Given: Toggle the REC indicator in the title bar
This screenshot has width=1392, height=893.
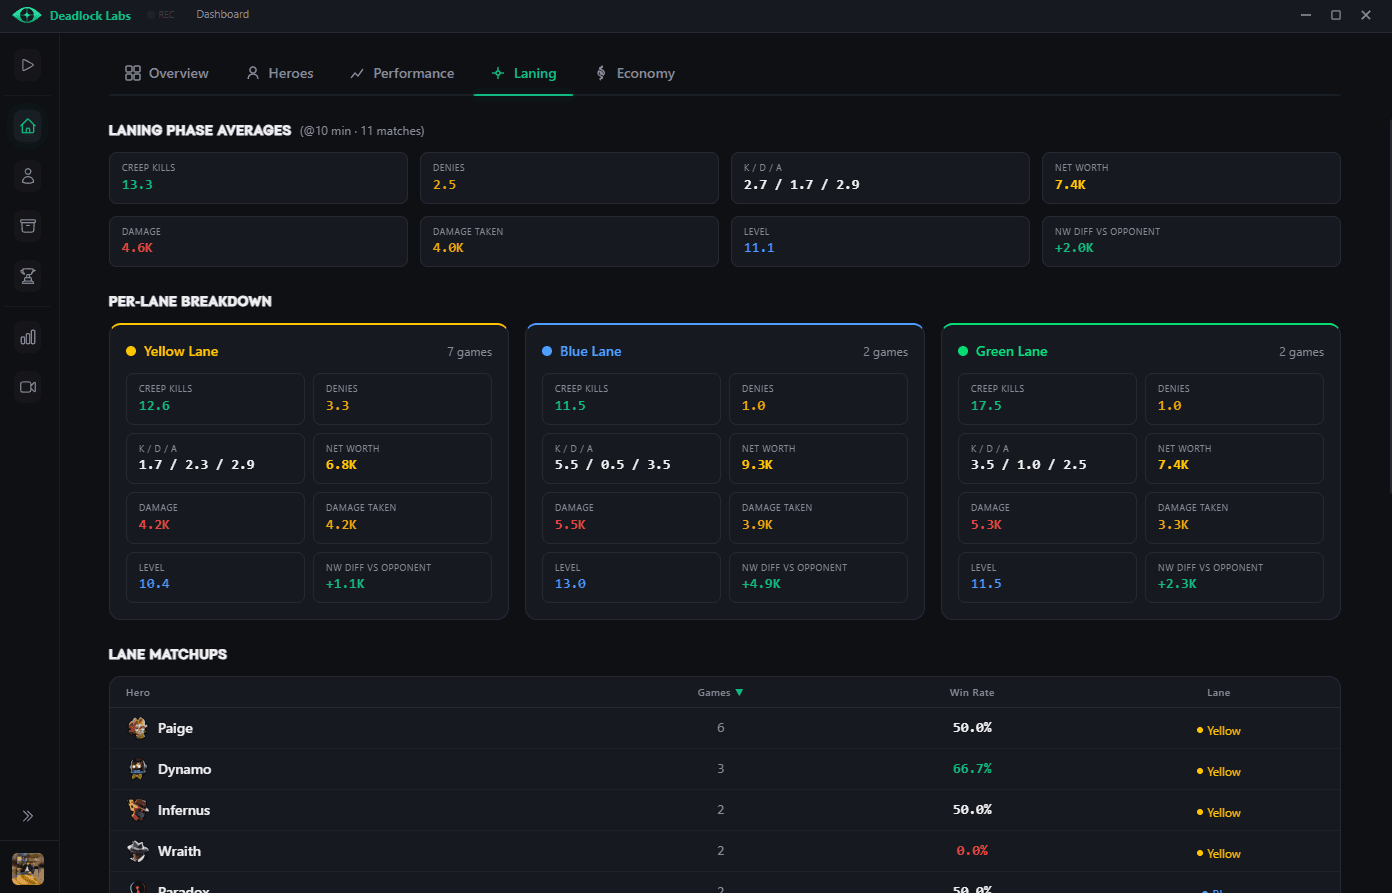Looking at the screenshot, I should click(x=160, y=14).
